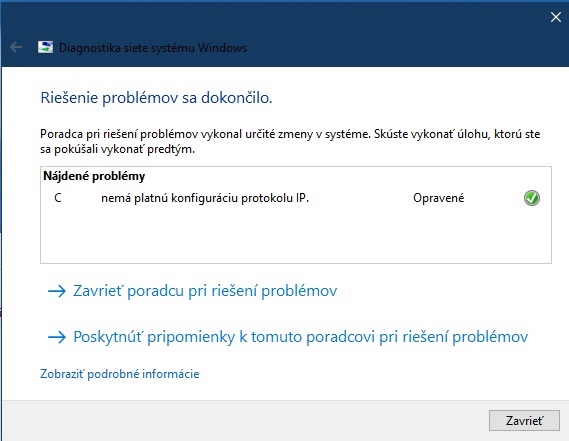The image size is (569, 441).
Task: Click the Zavrieť button
Action: pos(524,421)
